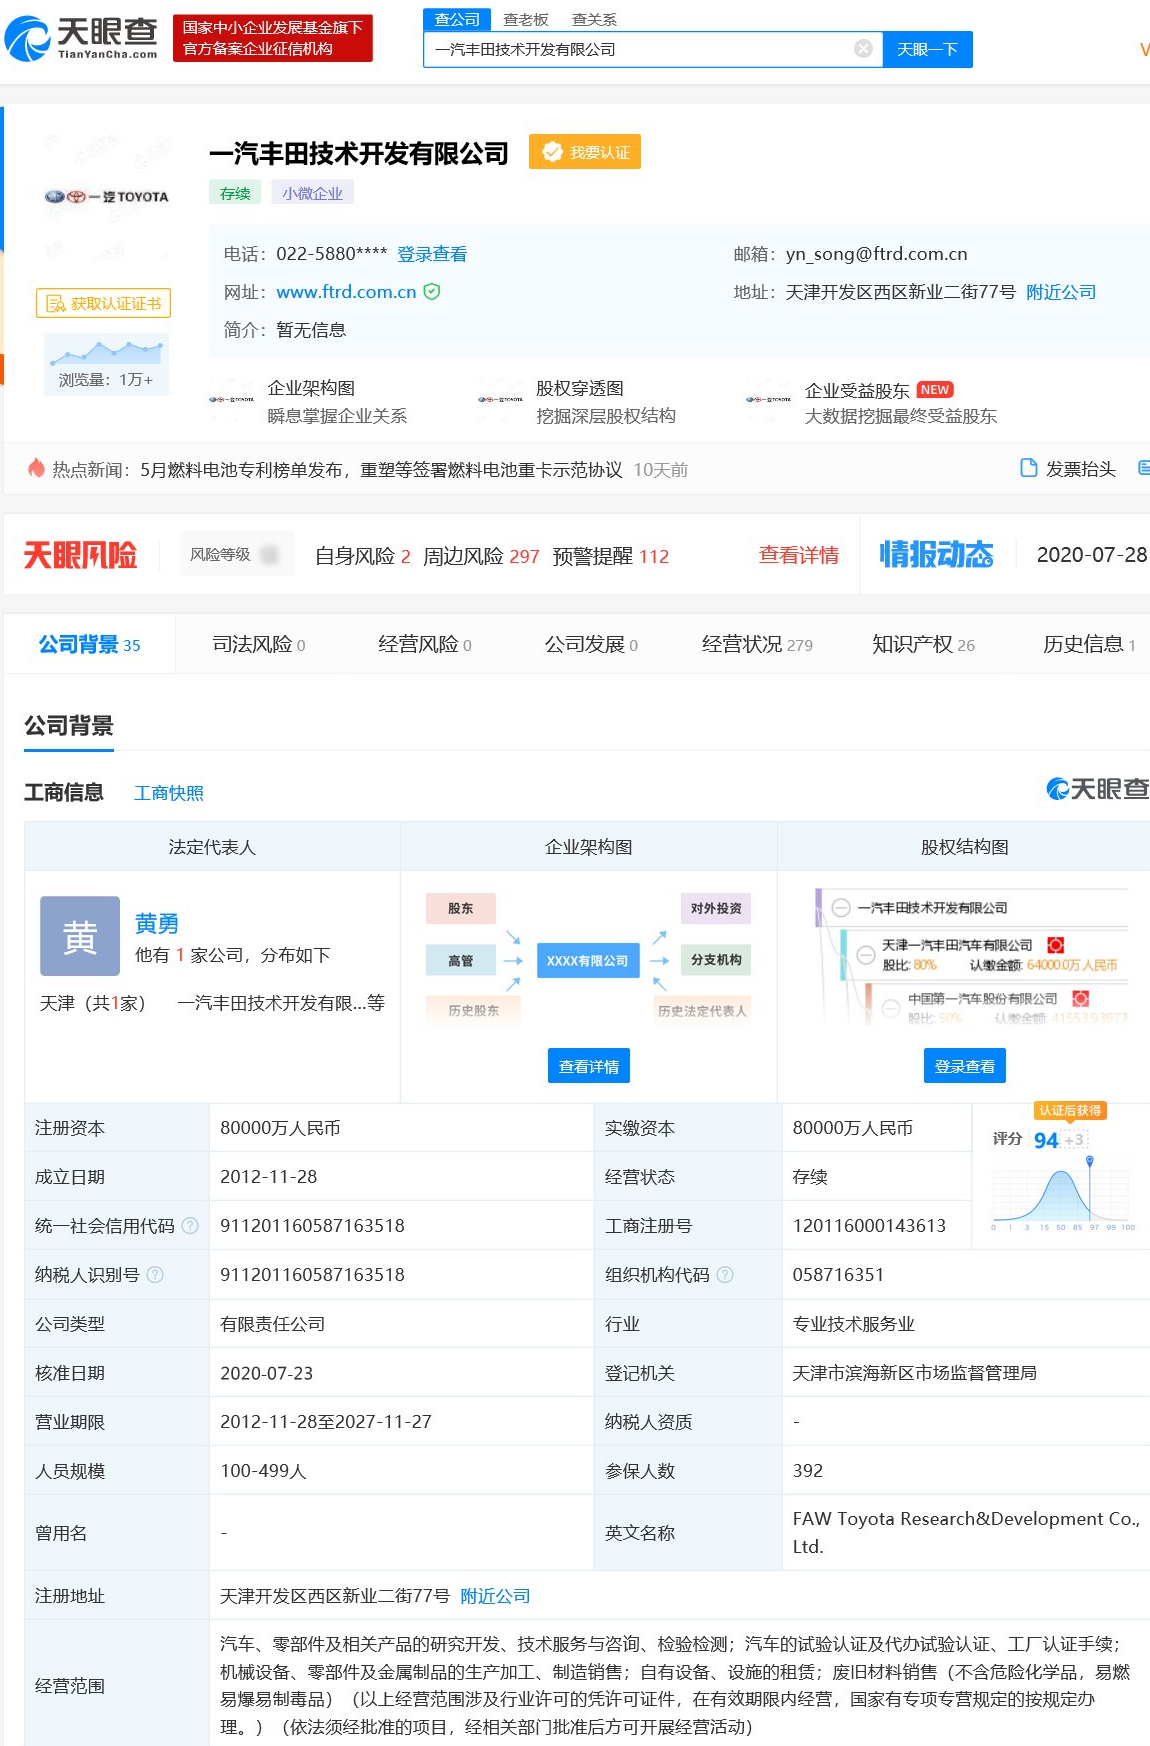The width and height of the screenshot is (1150, 1746).
Task: Open the help icon beside 纳税人识别号
Action: tap(155, 1274)
